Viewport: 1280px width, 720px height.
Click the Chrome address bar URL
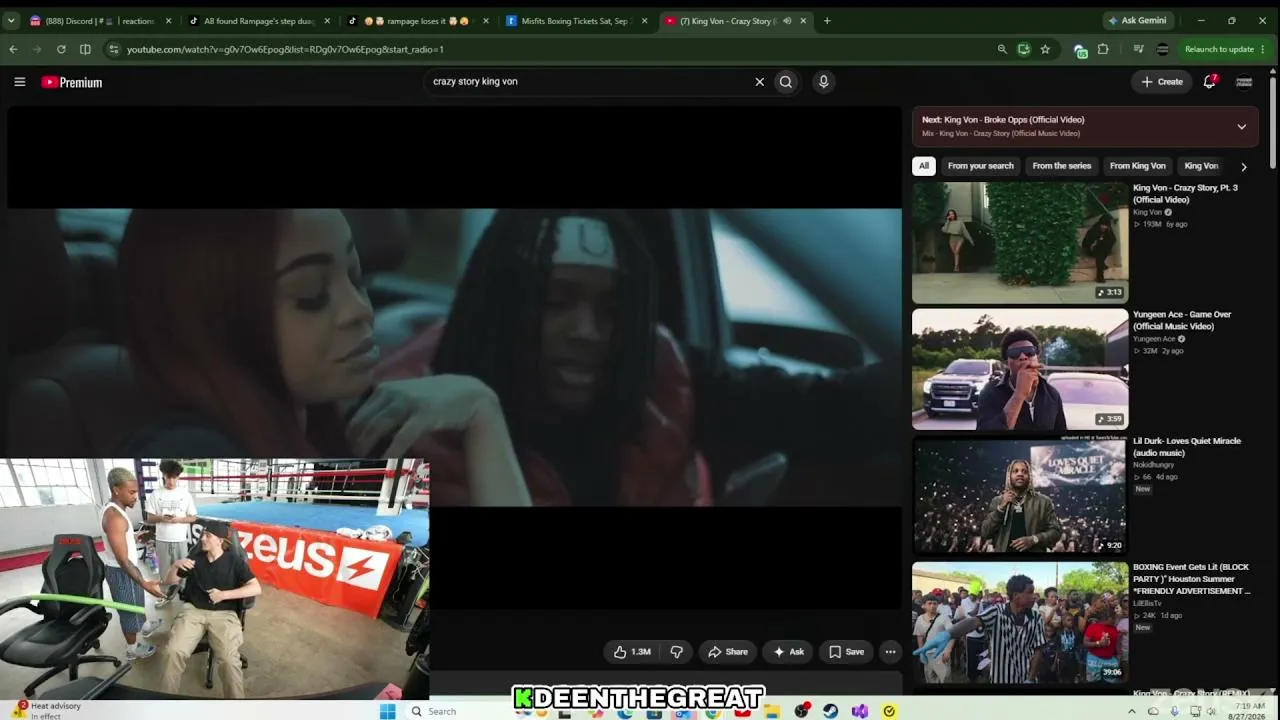tap(285, 49)
